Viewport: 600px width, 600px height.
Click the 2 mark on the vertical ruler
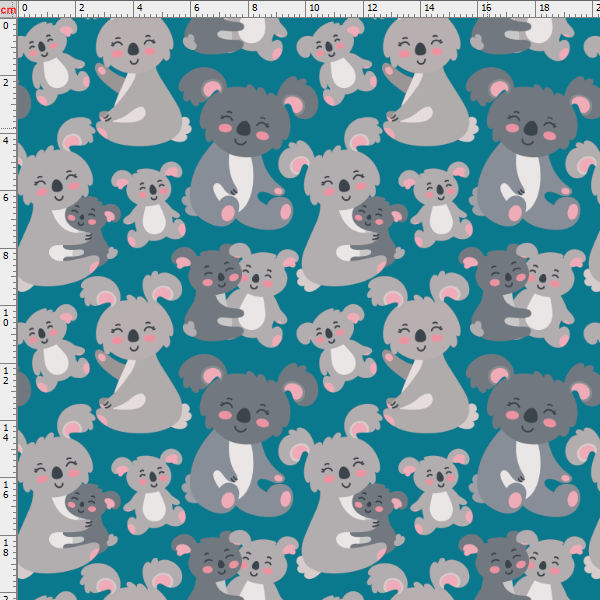[x=6, y=83]
